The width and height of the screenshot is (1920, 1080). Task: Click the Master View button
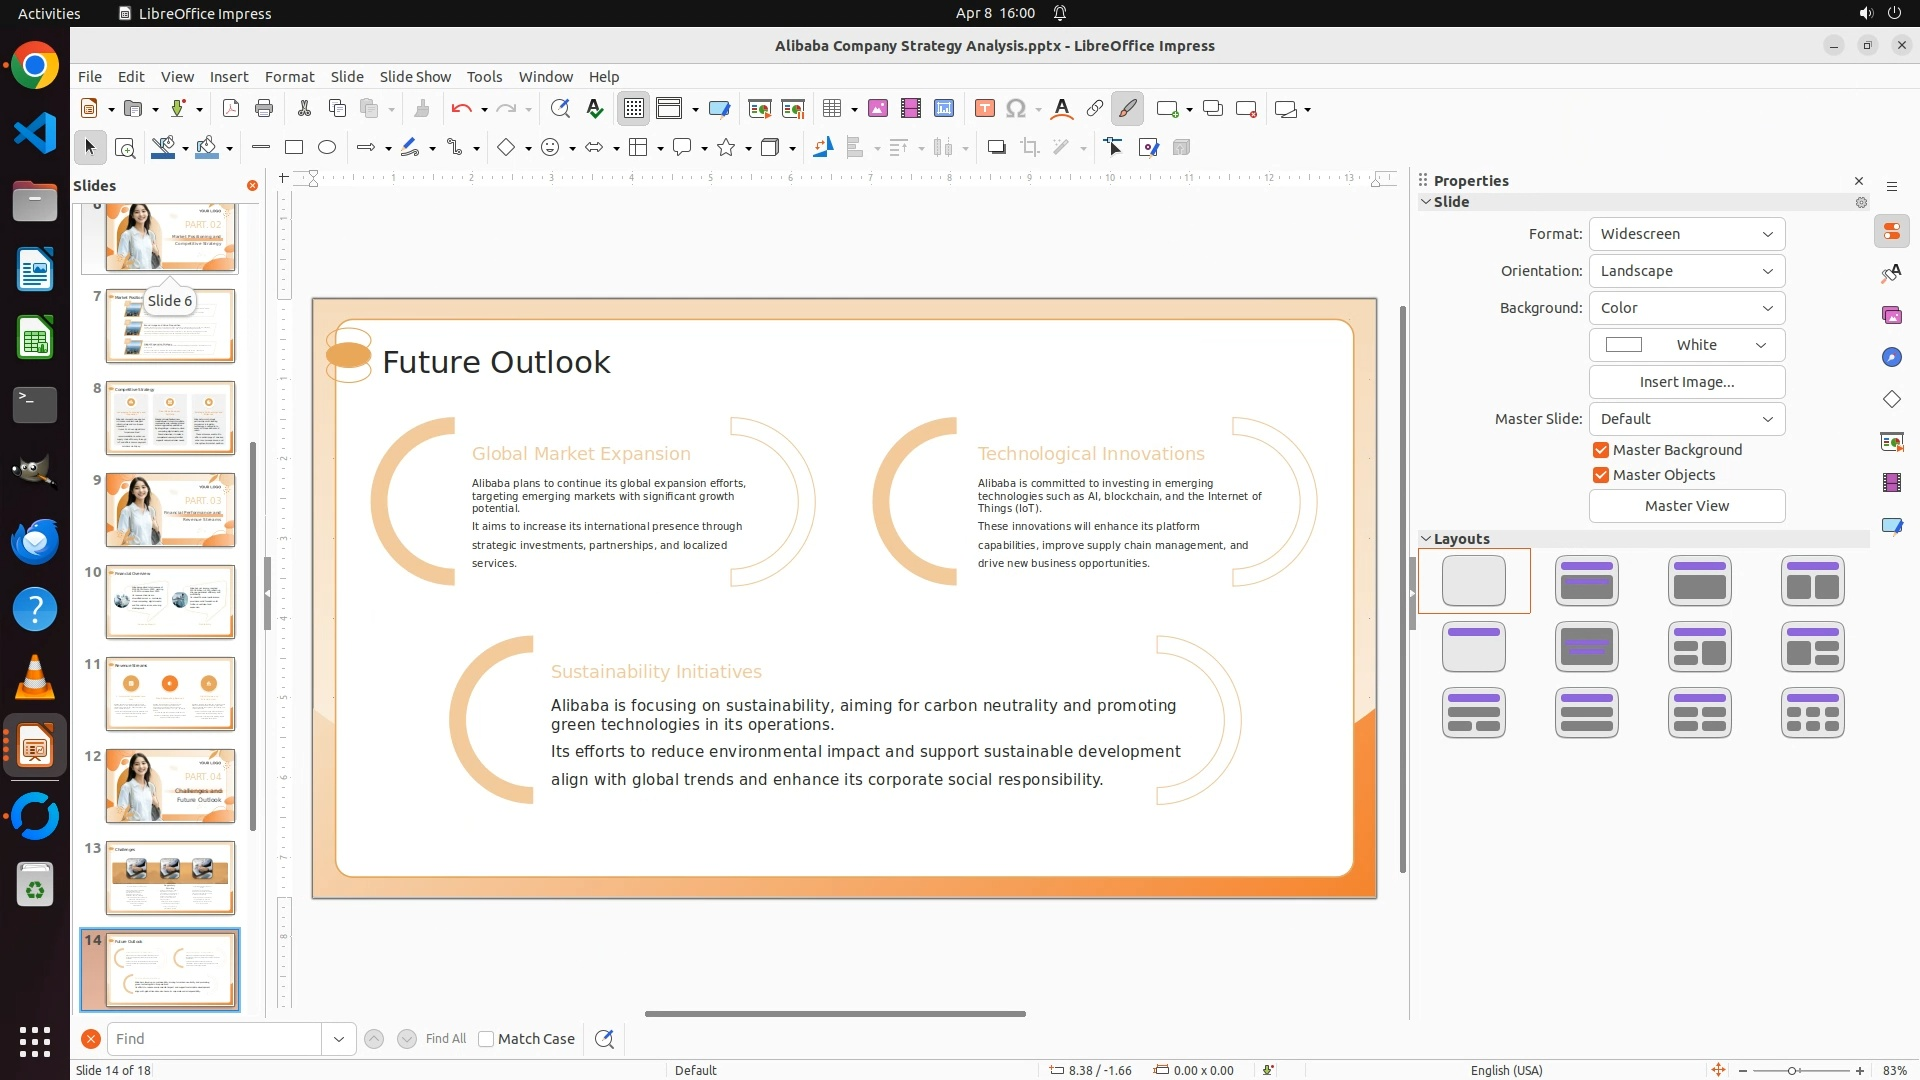pyautogui.click(x=1686, y=506)
